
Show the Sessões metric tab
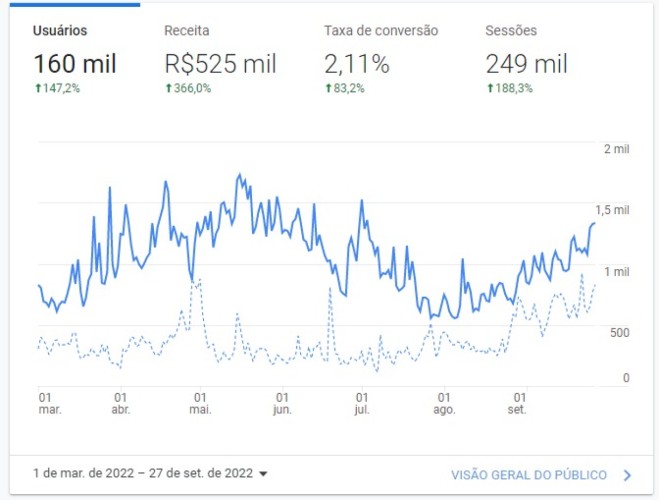point(511,30)
